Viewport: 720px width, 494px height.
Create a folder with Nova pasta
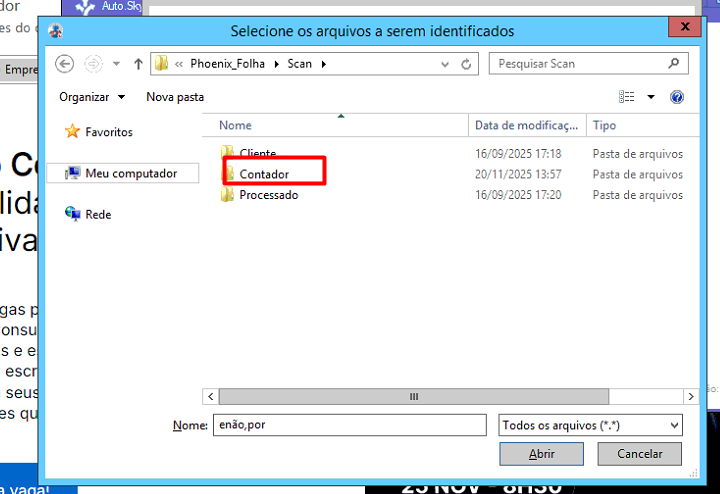[175, 97]
